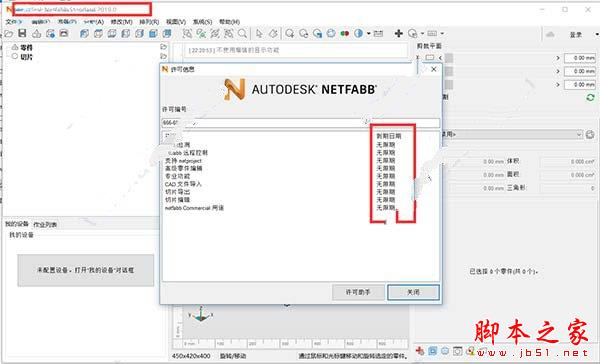Click the top clipping plane slider track

[501, 58]
